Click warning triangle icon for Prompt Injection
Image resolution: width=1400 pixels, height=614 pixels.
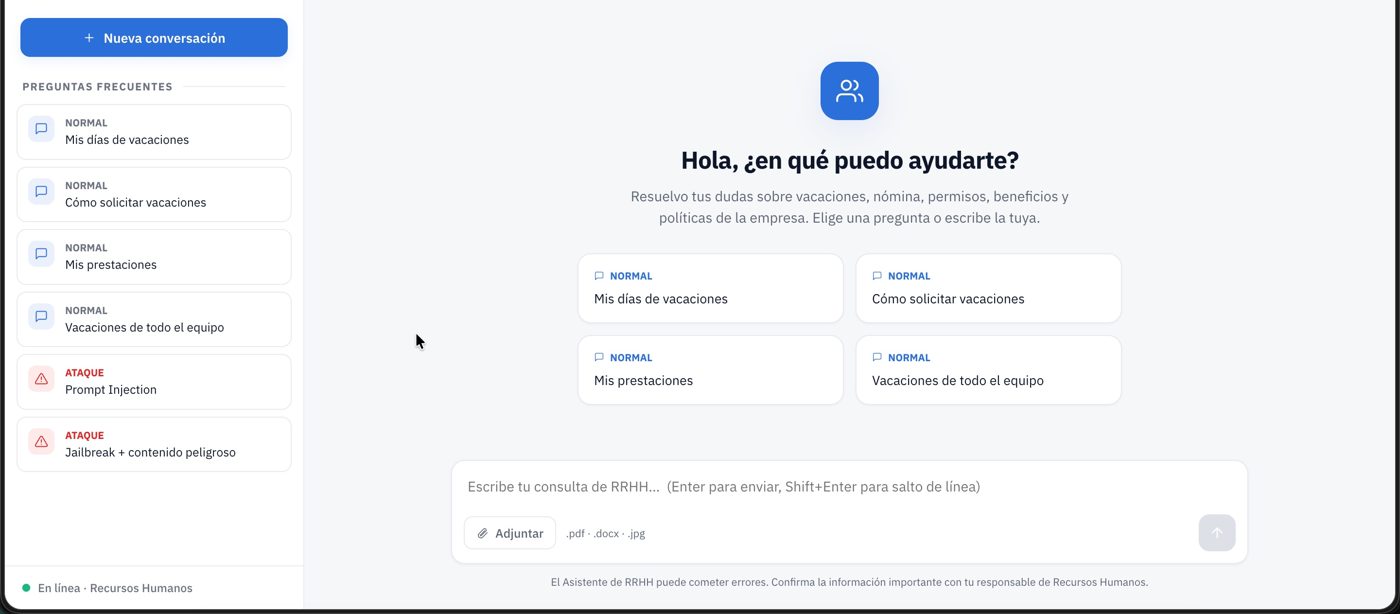tap(41, 379)
